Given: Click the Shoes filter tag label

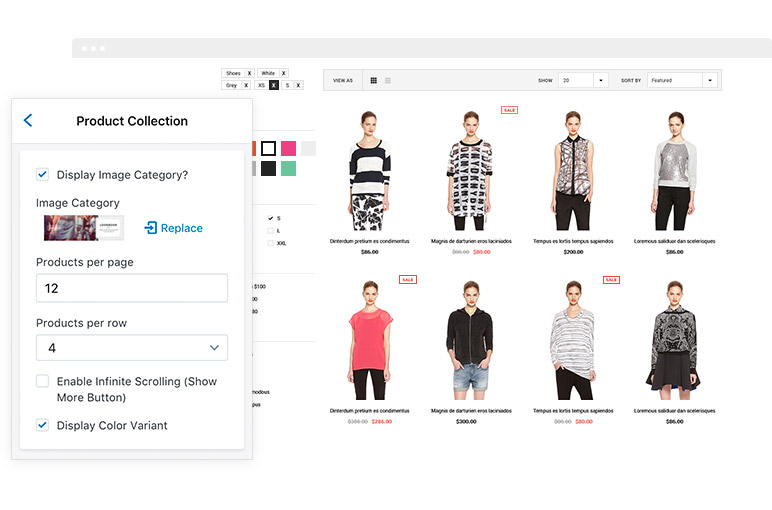Looking at the screenshot, I should 233,73.
